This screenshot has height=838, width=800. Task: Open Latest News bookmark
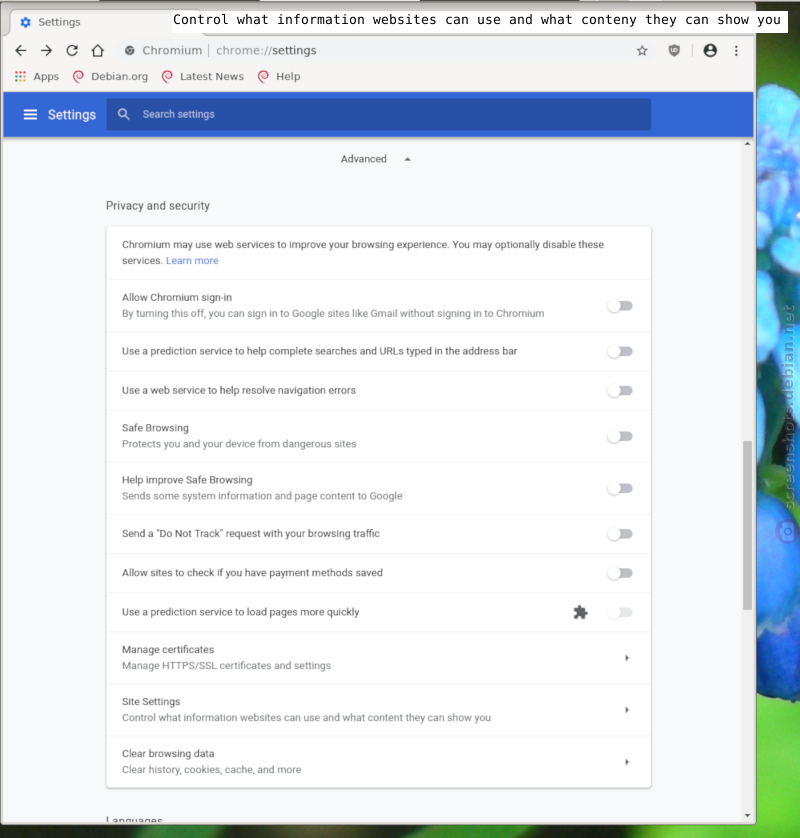[x=203, y=76]
